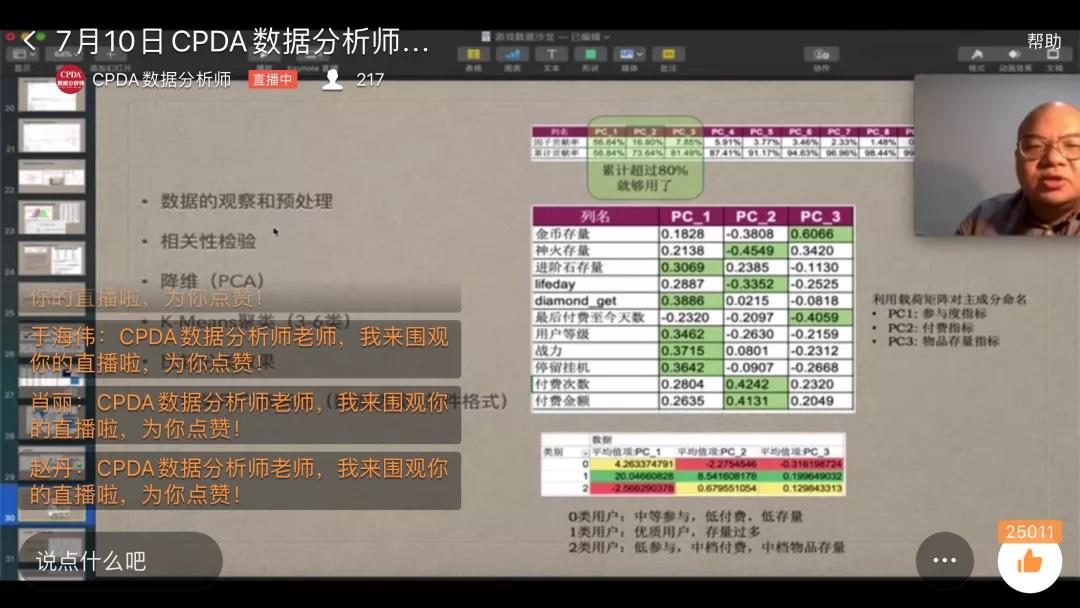The image size is (1080, 608).
Task: Click Keynote's 文本 text toolbar icon
Action: pos(551,54)
